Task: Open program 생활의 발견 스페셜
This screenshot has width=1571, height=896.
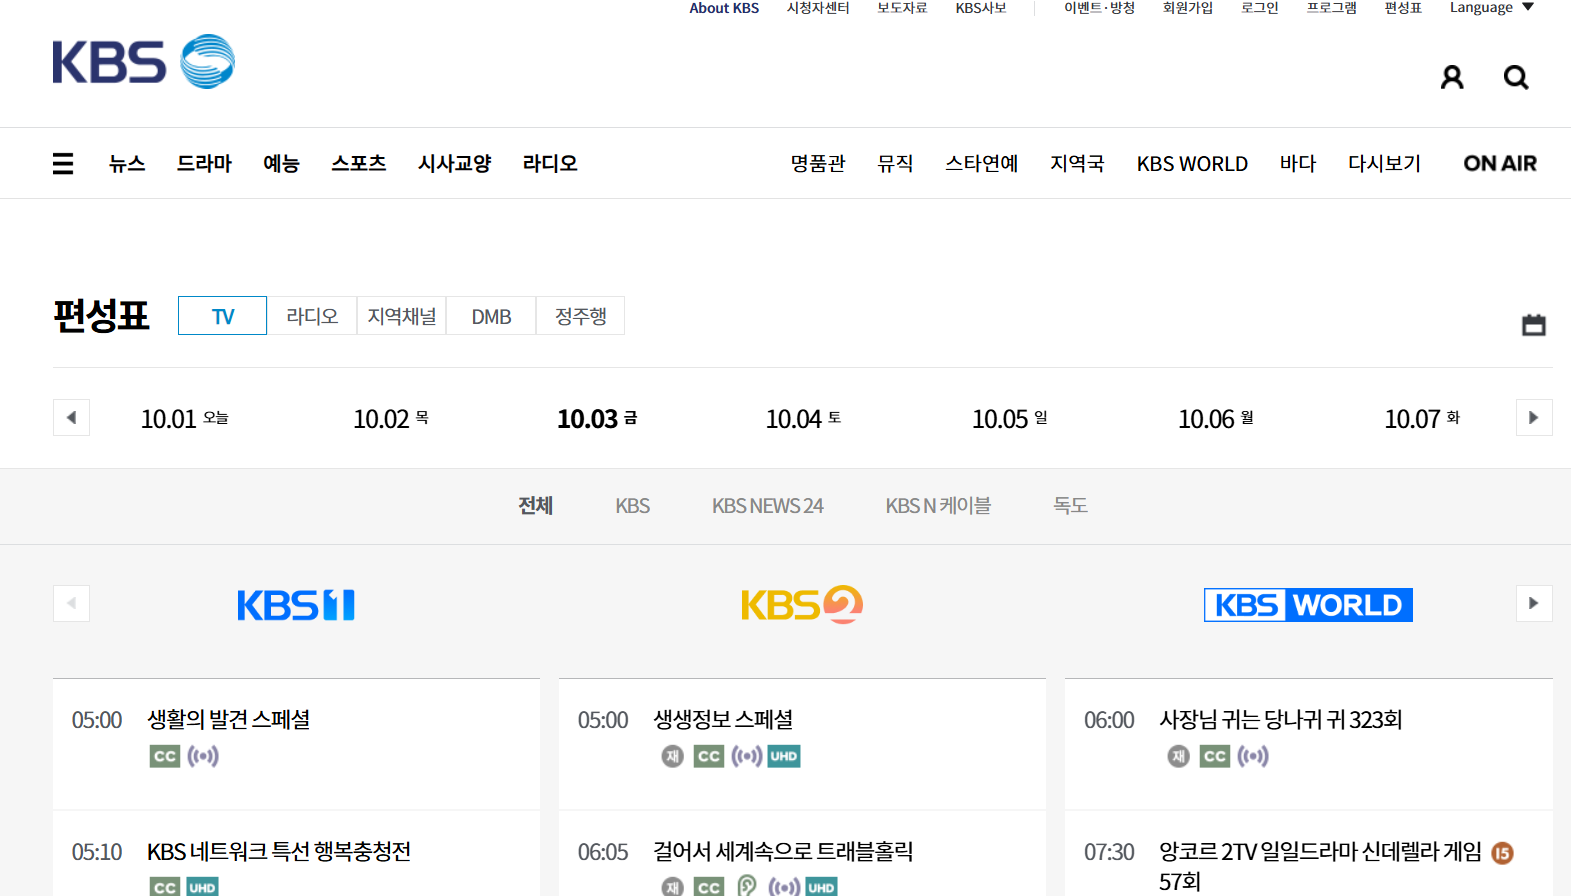Action: click(229, 720)
